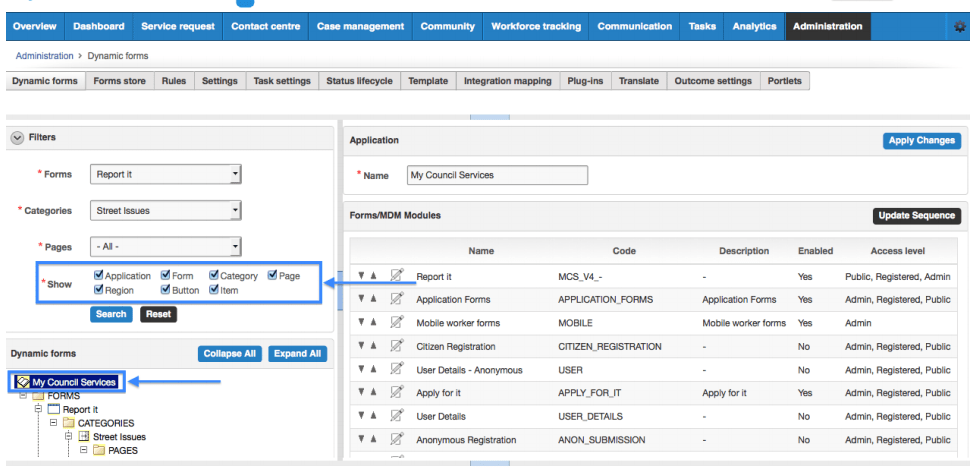
Task: Click the Search button
Action: point(112,314)
